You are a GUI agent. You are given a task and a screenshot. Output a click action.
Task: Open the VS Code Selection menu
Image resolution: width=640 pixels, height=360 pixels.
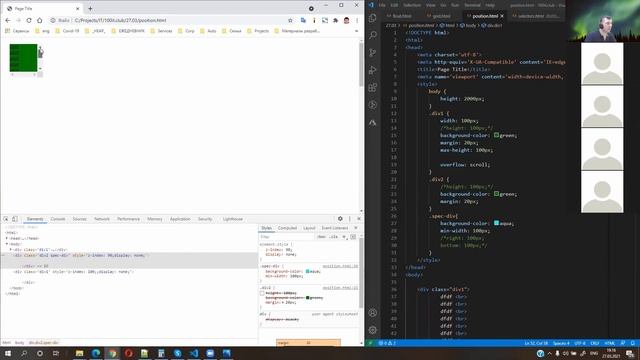tap(412, 5)
